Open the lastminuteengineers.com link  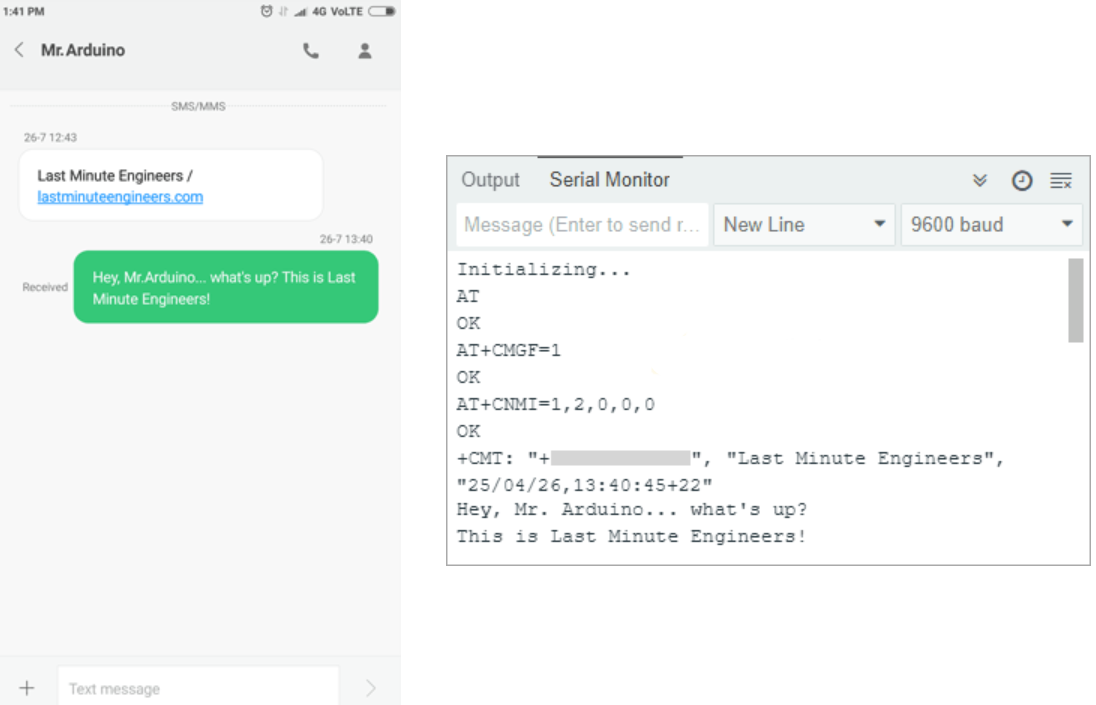[x=120, y=197]
